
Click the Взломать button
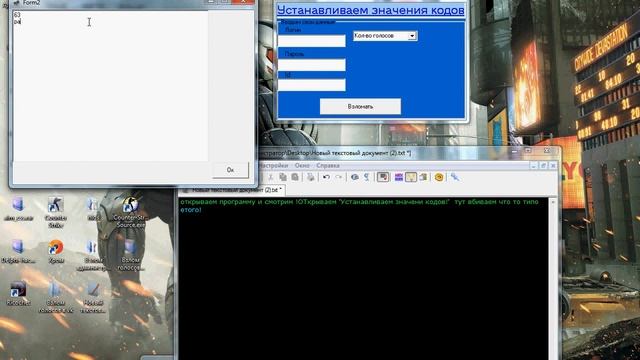pyautogui.click(x=360, y=107)
